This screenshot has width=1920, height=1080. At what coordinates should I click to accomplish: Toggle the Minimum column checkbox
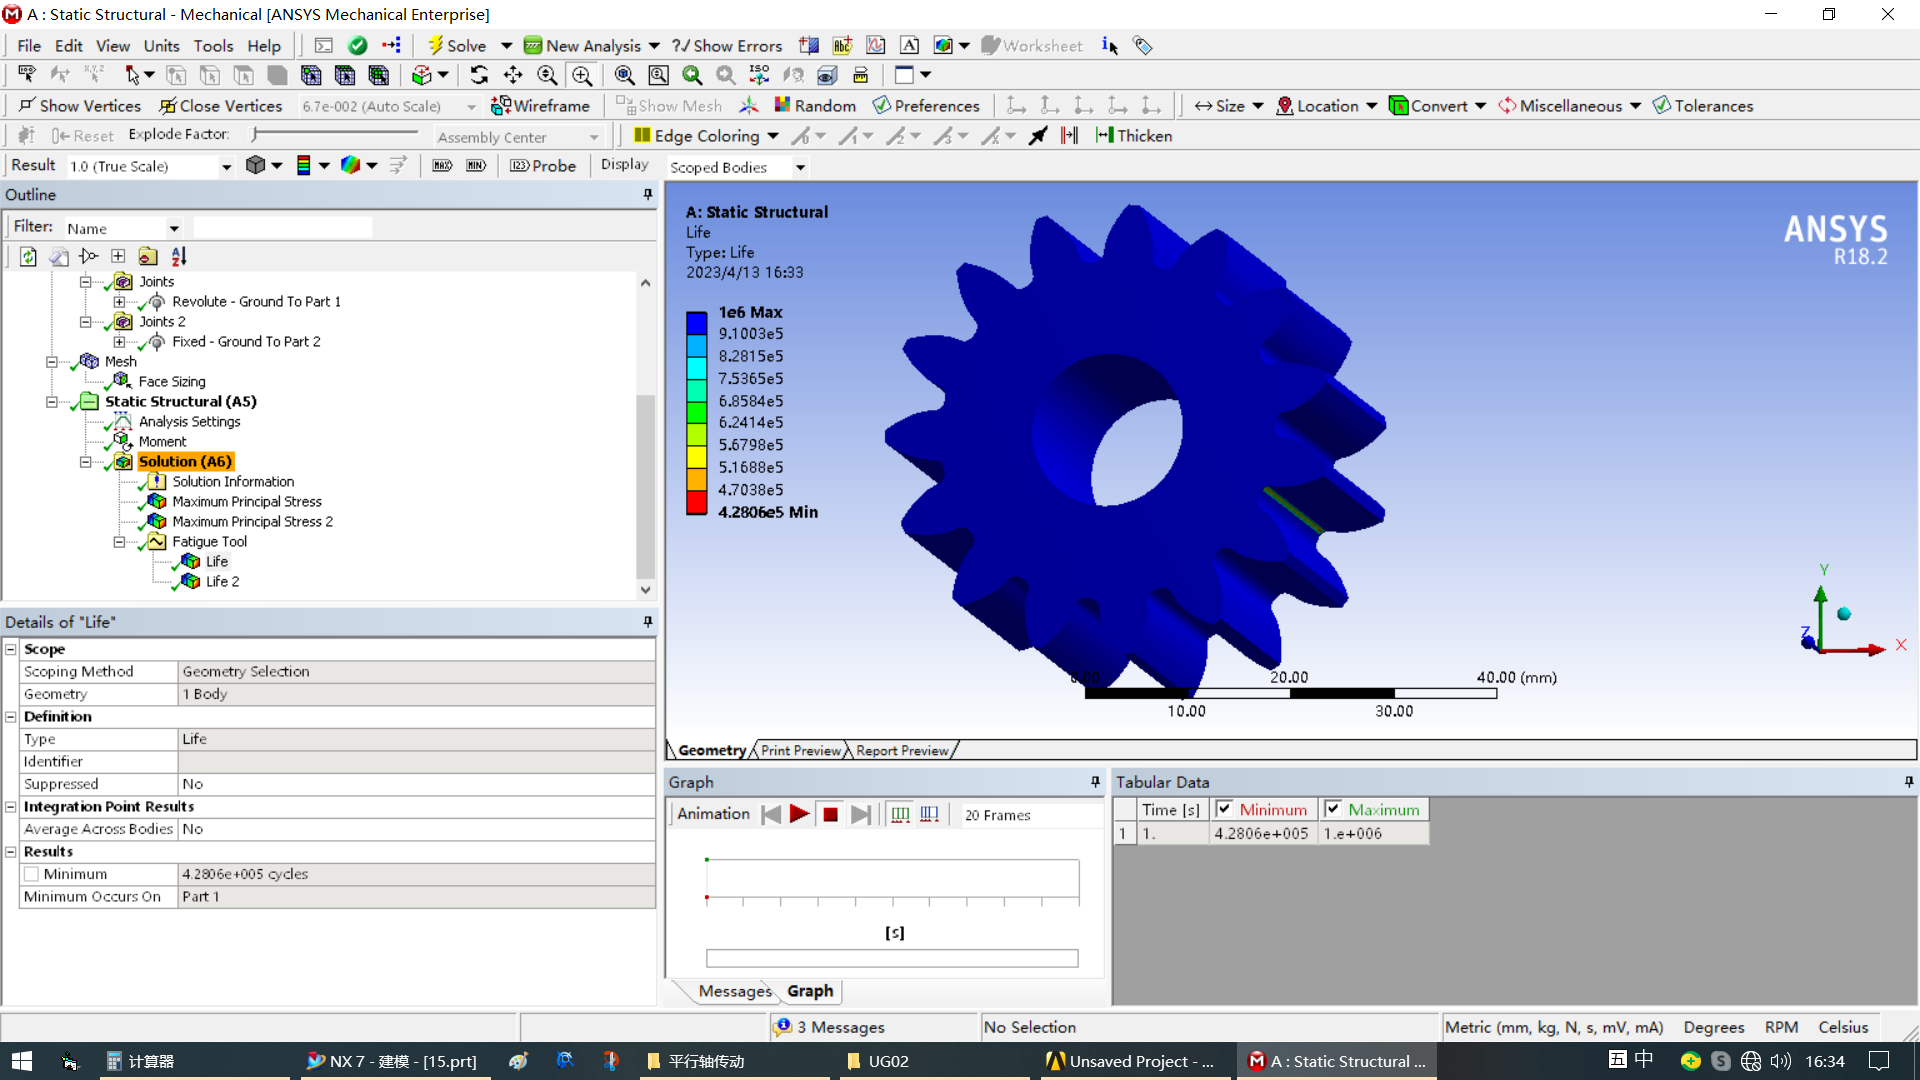point(1224,809)
